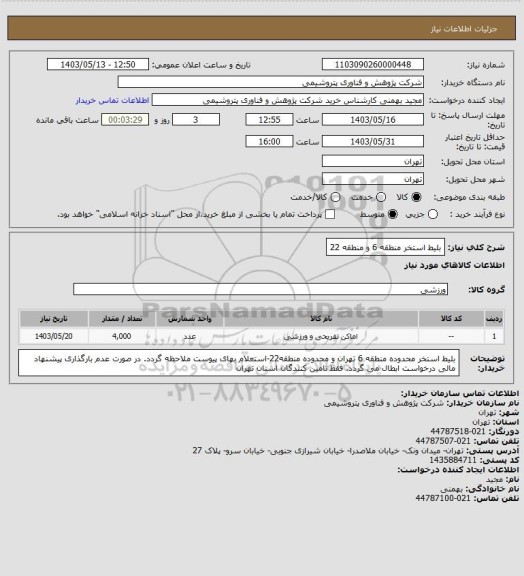Click the buyer description text box
Screen dimensions: 524x576
238,363
